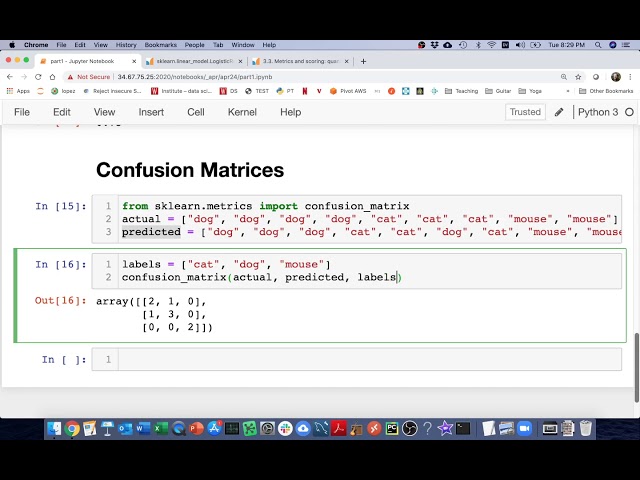Screen dimensions: 640x480
Task: Open the Chrome profile avatar
Action: pos(616,77)
